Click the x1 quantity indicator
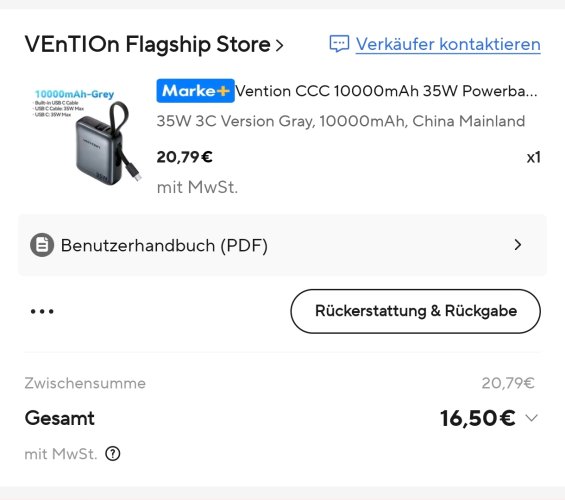Image resolution: width=565 pixels, height=500 pixels. coord(533,157)
